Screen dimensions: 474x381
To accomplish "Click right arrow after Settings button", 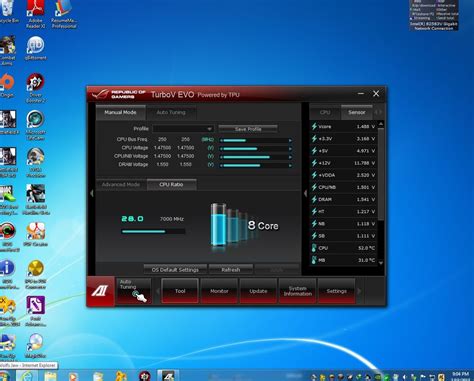I will click(359, 291).
